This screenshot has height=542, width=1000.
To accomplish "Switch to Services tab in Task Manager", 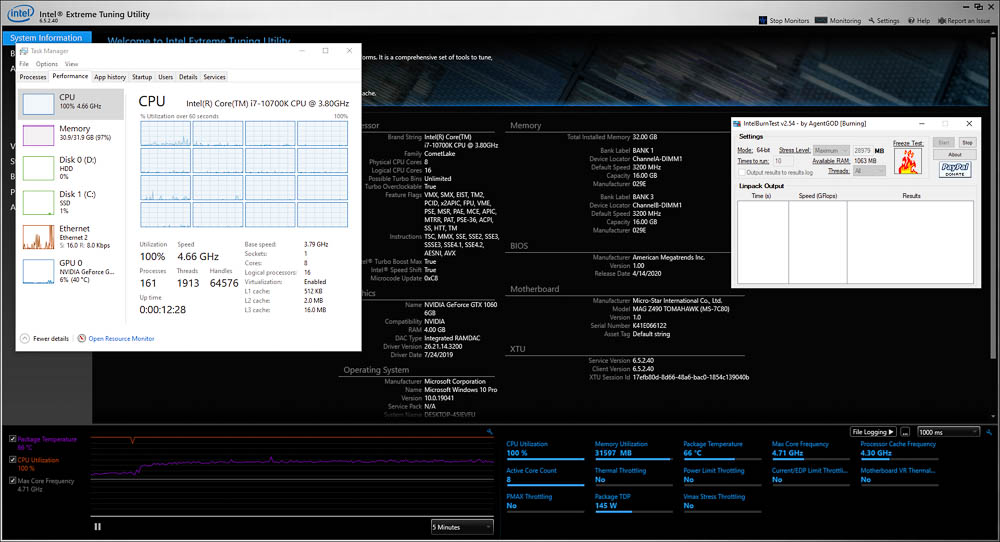I will click(214, 77).
